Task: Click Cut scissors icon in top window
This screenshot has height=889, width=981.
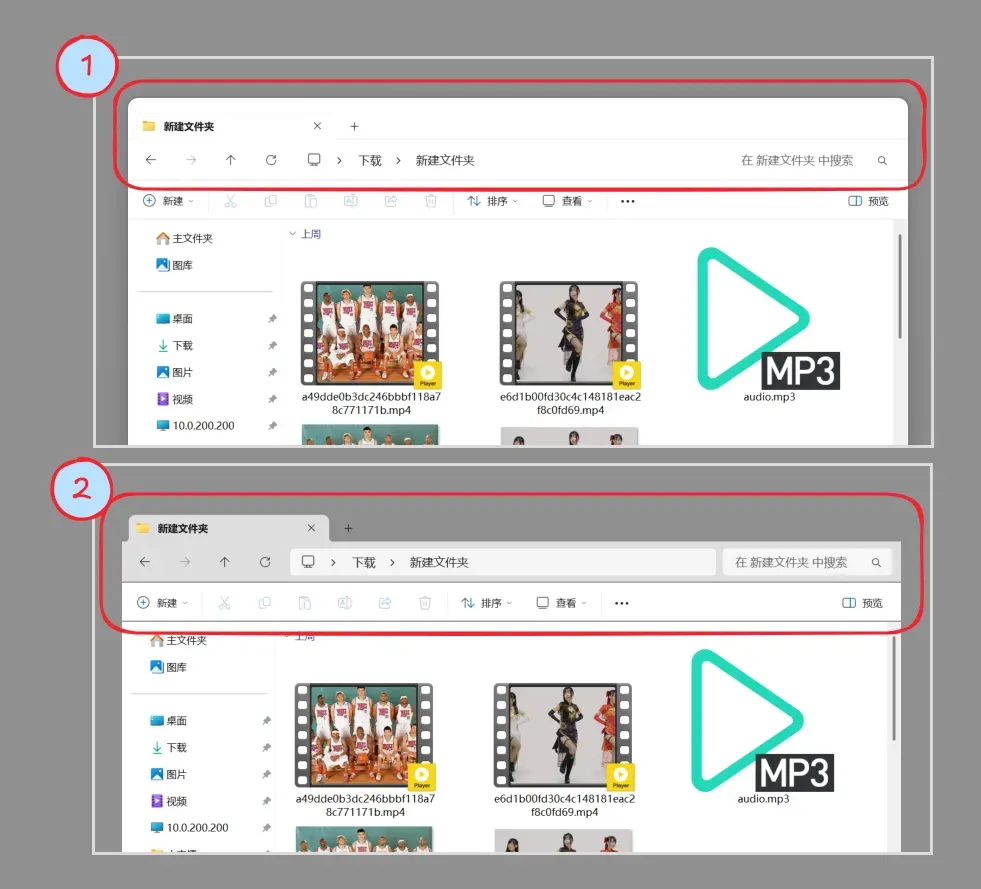Action: [230, 201]
